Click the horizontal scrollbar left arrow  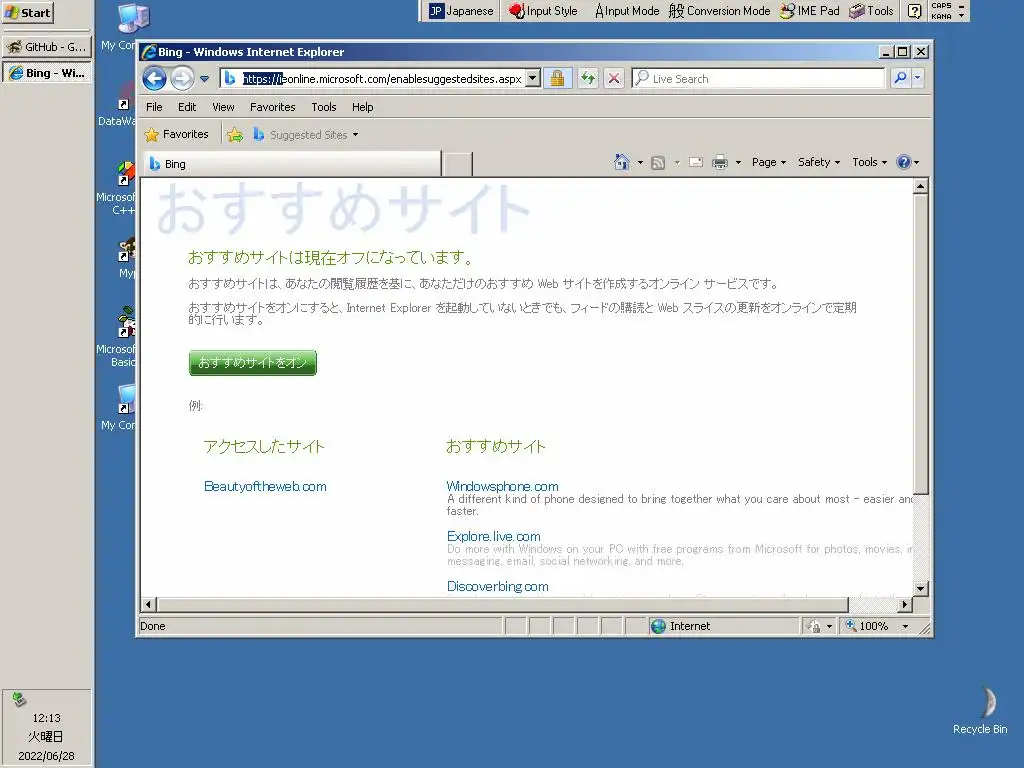[x=148, y=605]
